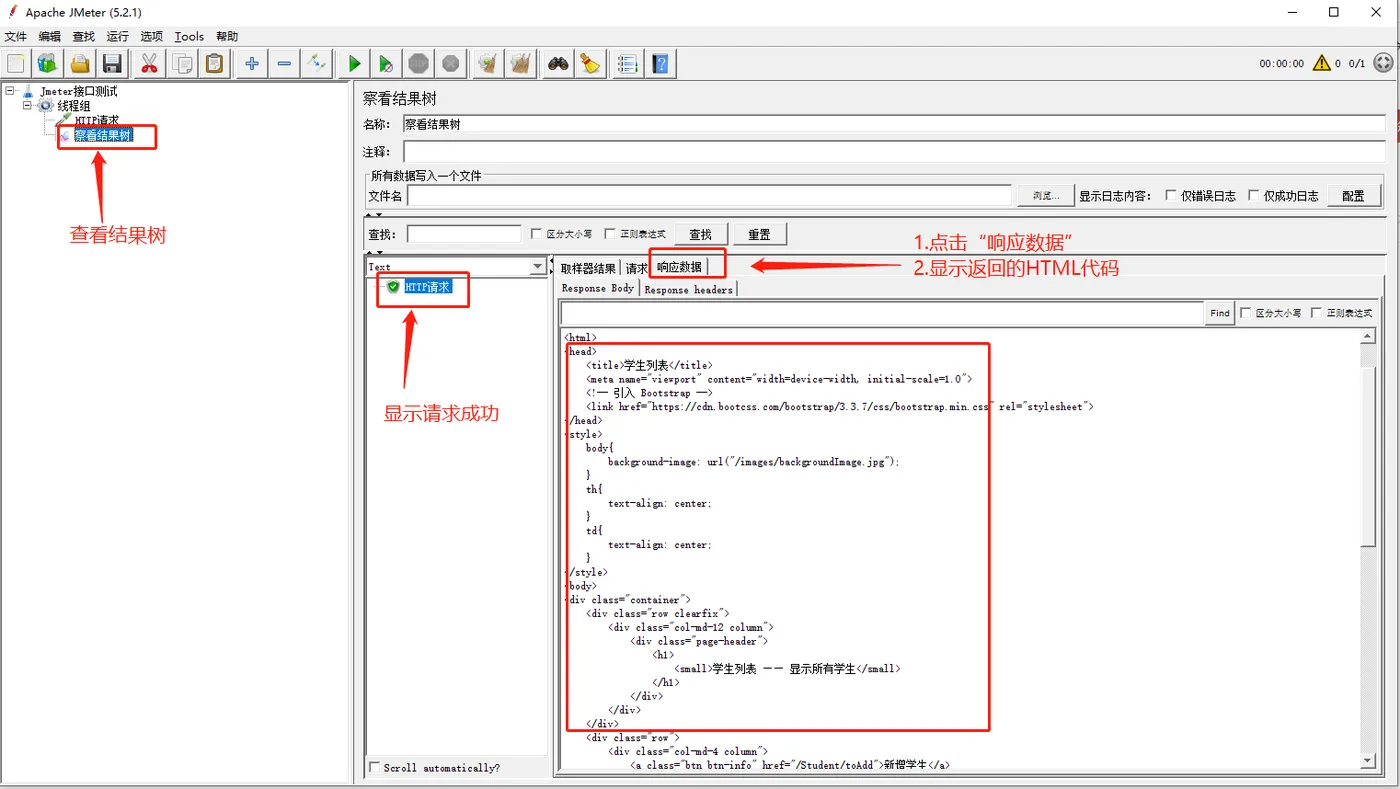
Task: Tick 正则表达式 next to the Find button
Action: coord(1316,313)
